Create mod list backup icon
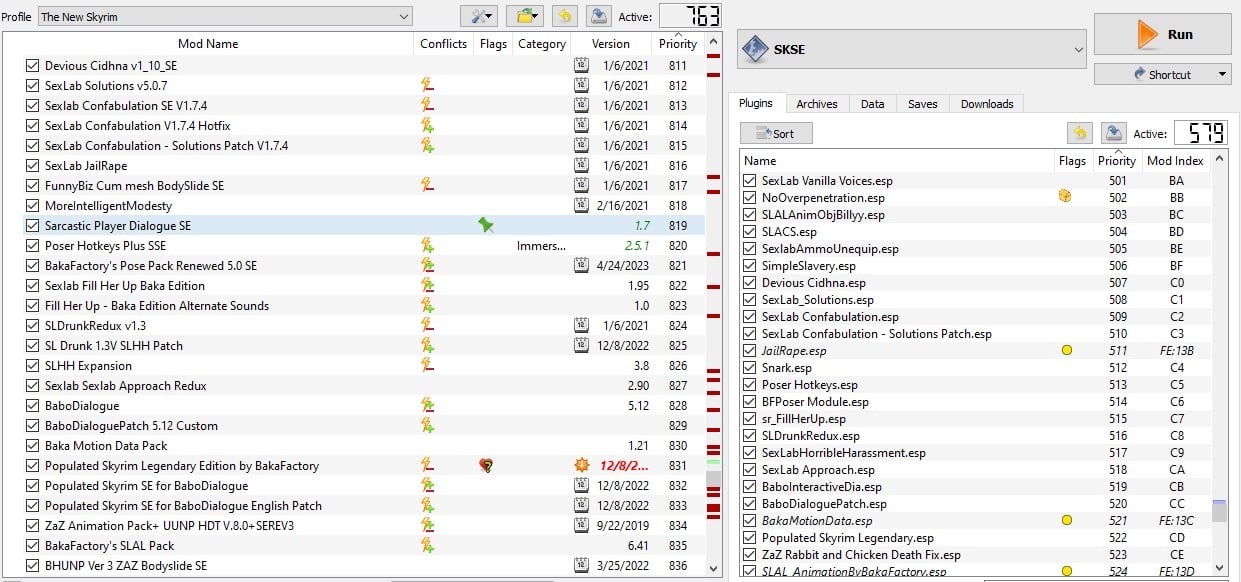The height and width of the screenshot is (582, 1241). (597, 16)
